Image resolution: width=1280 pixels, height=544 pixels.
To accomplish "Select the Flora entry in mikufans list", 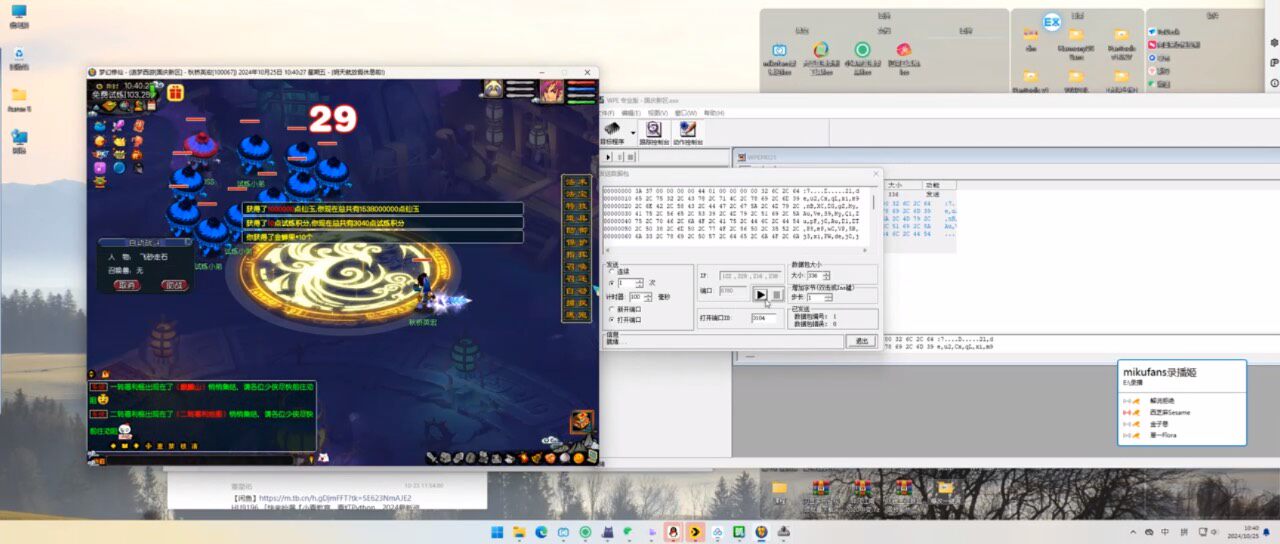I will (x=1164, y=435).
